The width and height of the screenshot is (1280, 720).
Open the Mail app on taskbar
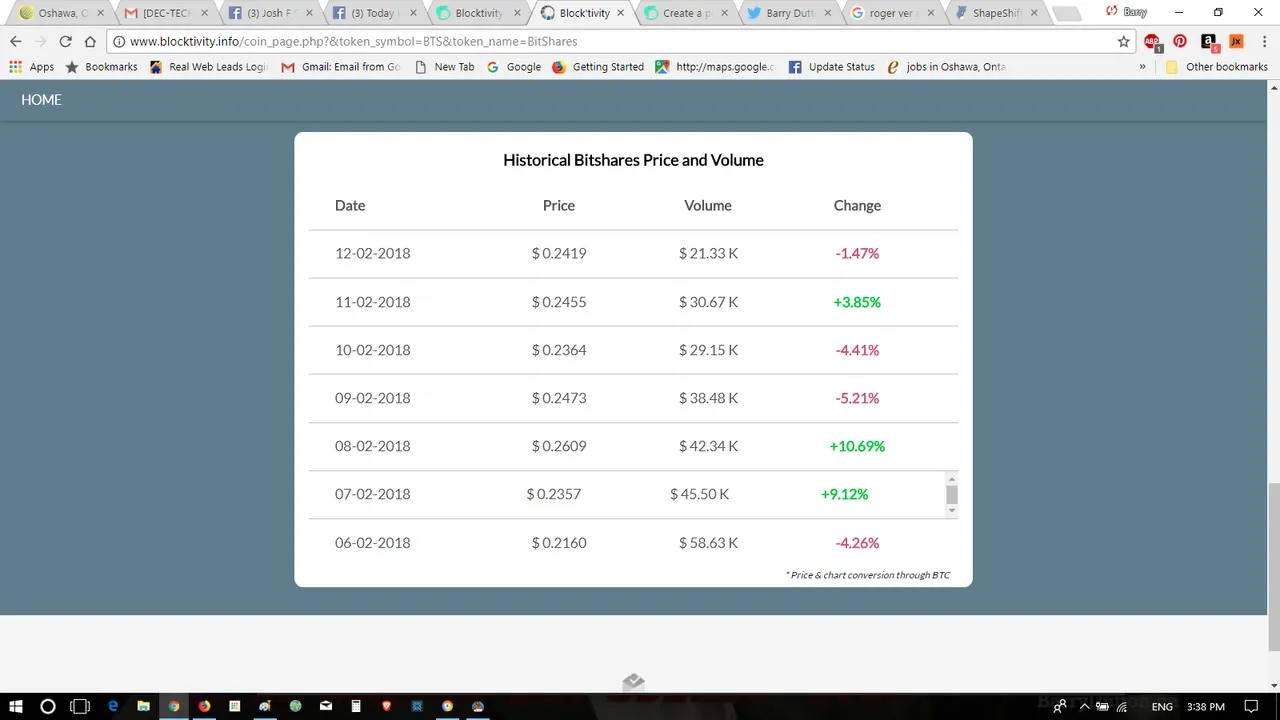click(x=325, y=706)
